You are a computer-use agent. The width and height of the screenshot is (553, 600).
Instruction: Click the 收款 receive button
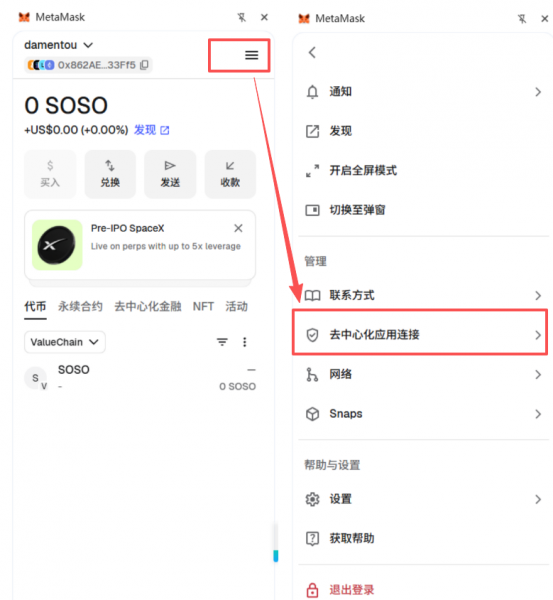click(x=230, y=174)
